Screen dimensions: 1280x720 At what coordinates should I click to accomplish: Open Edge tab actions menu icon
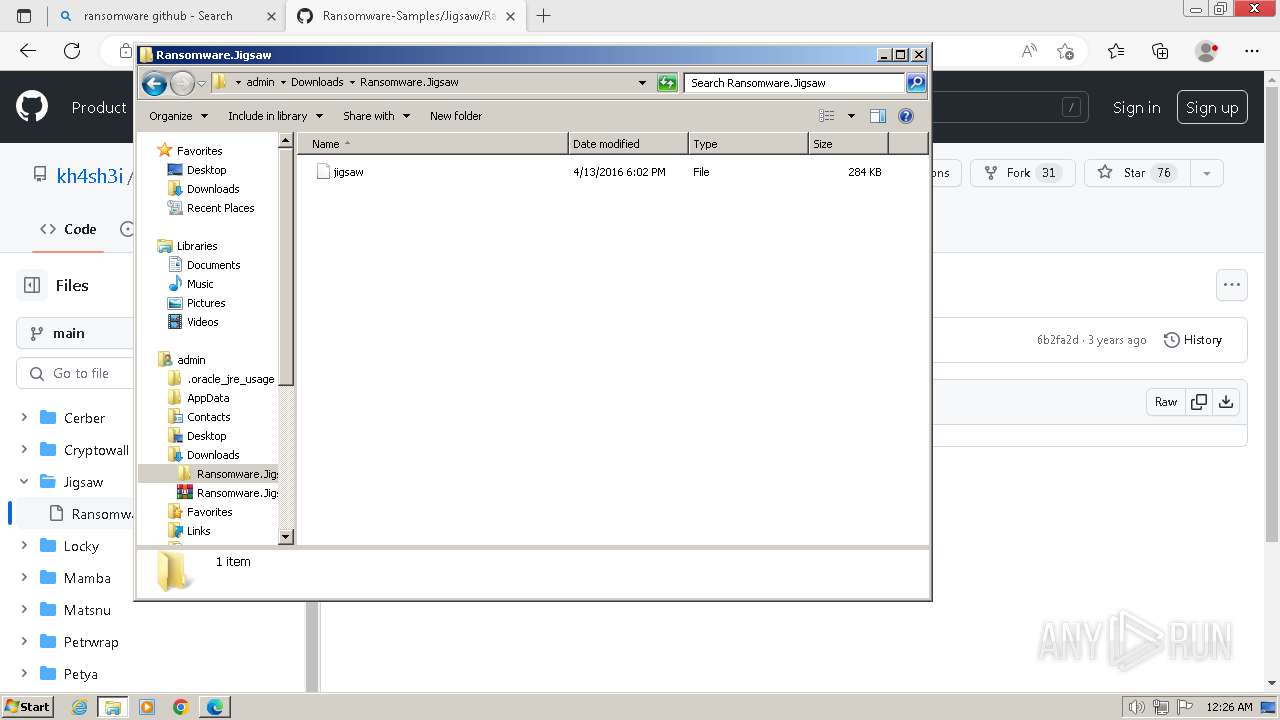pos(24,16)
